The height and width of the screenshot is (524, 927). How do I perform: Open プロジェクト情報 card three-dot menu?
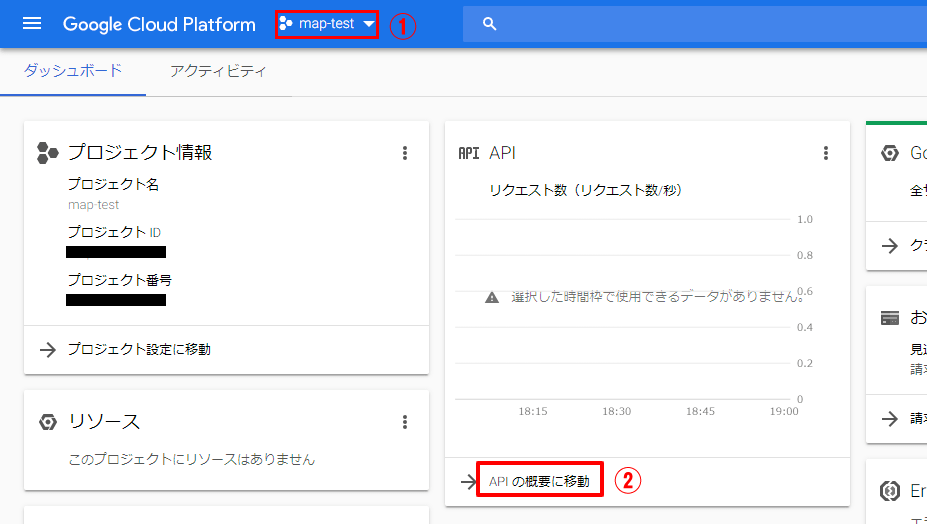(405, 153)
